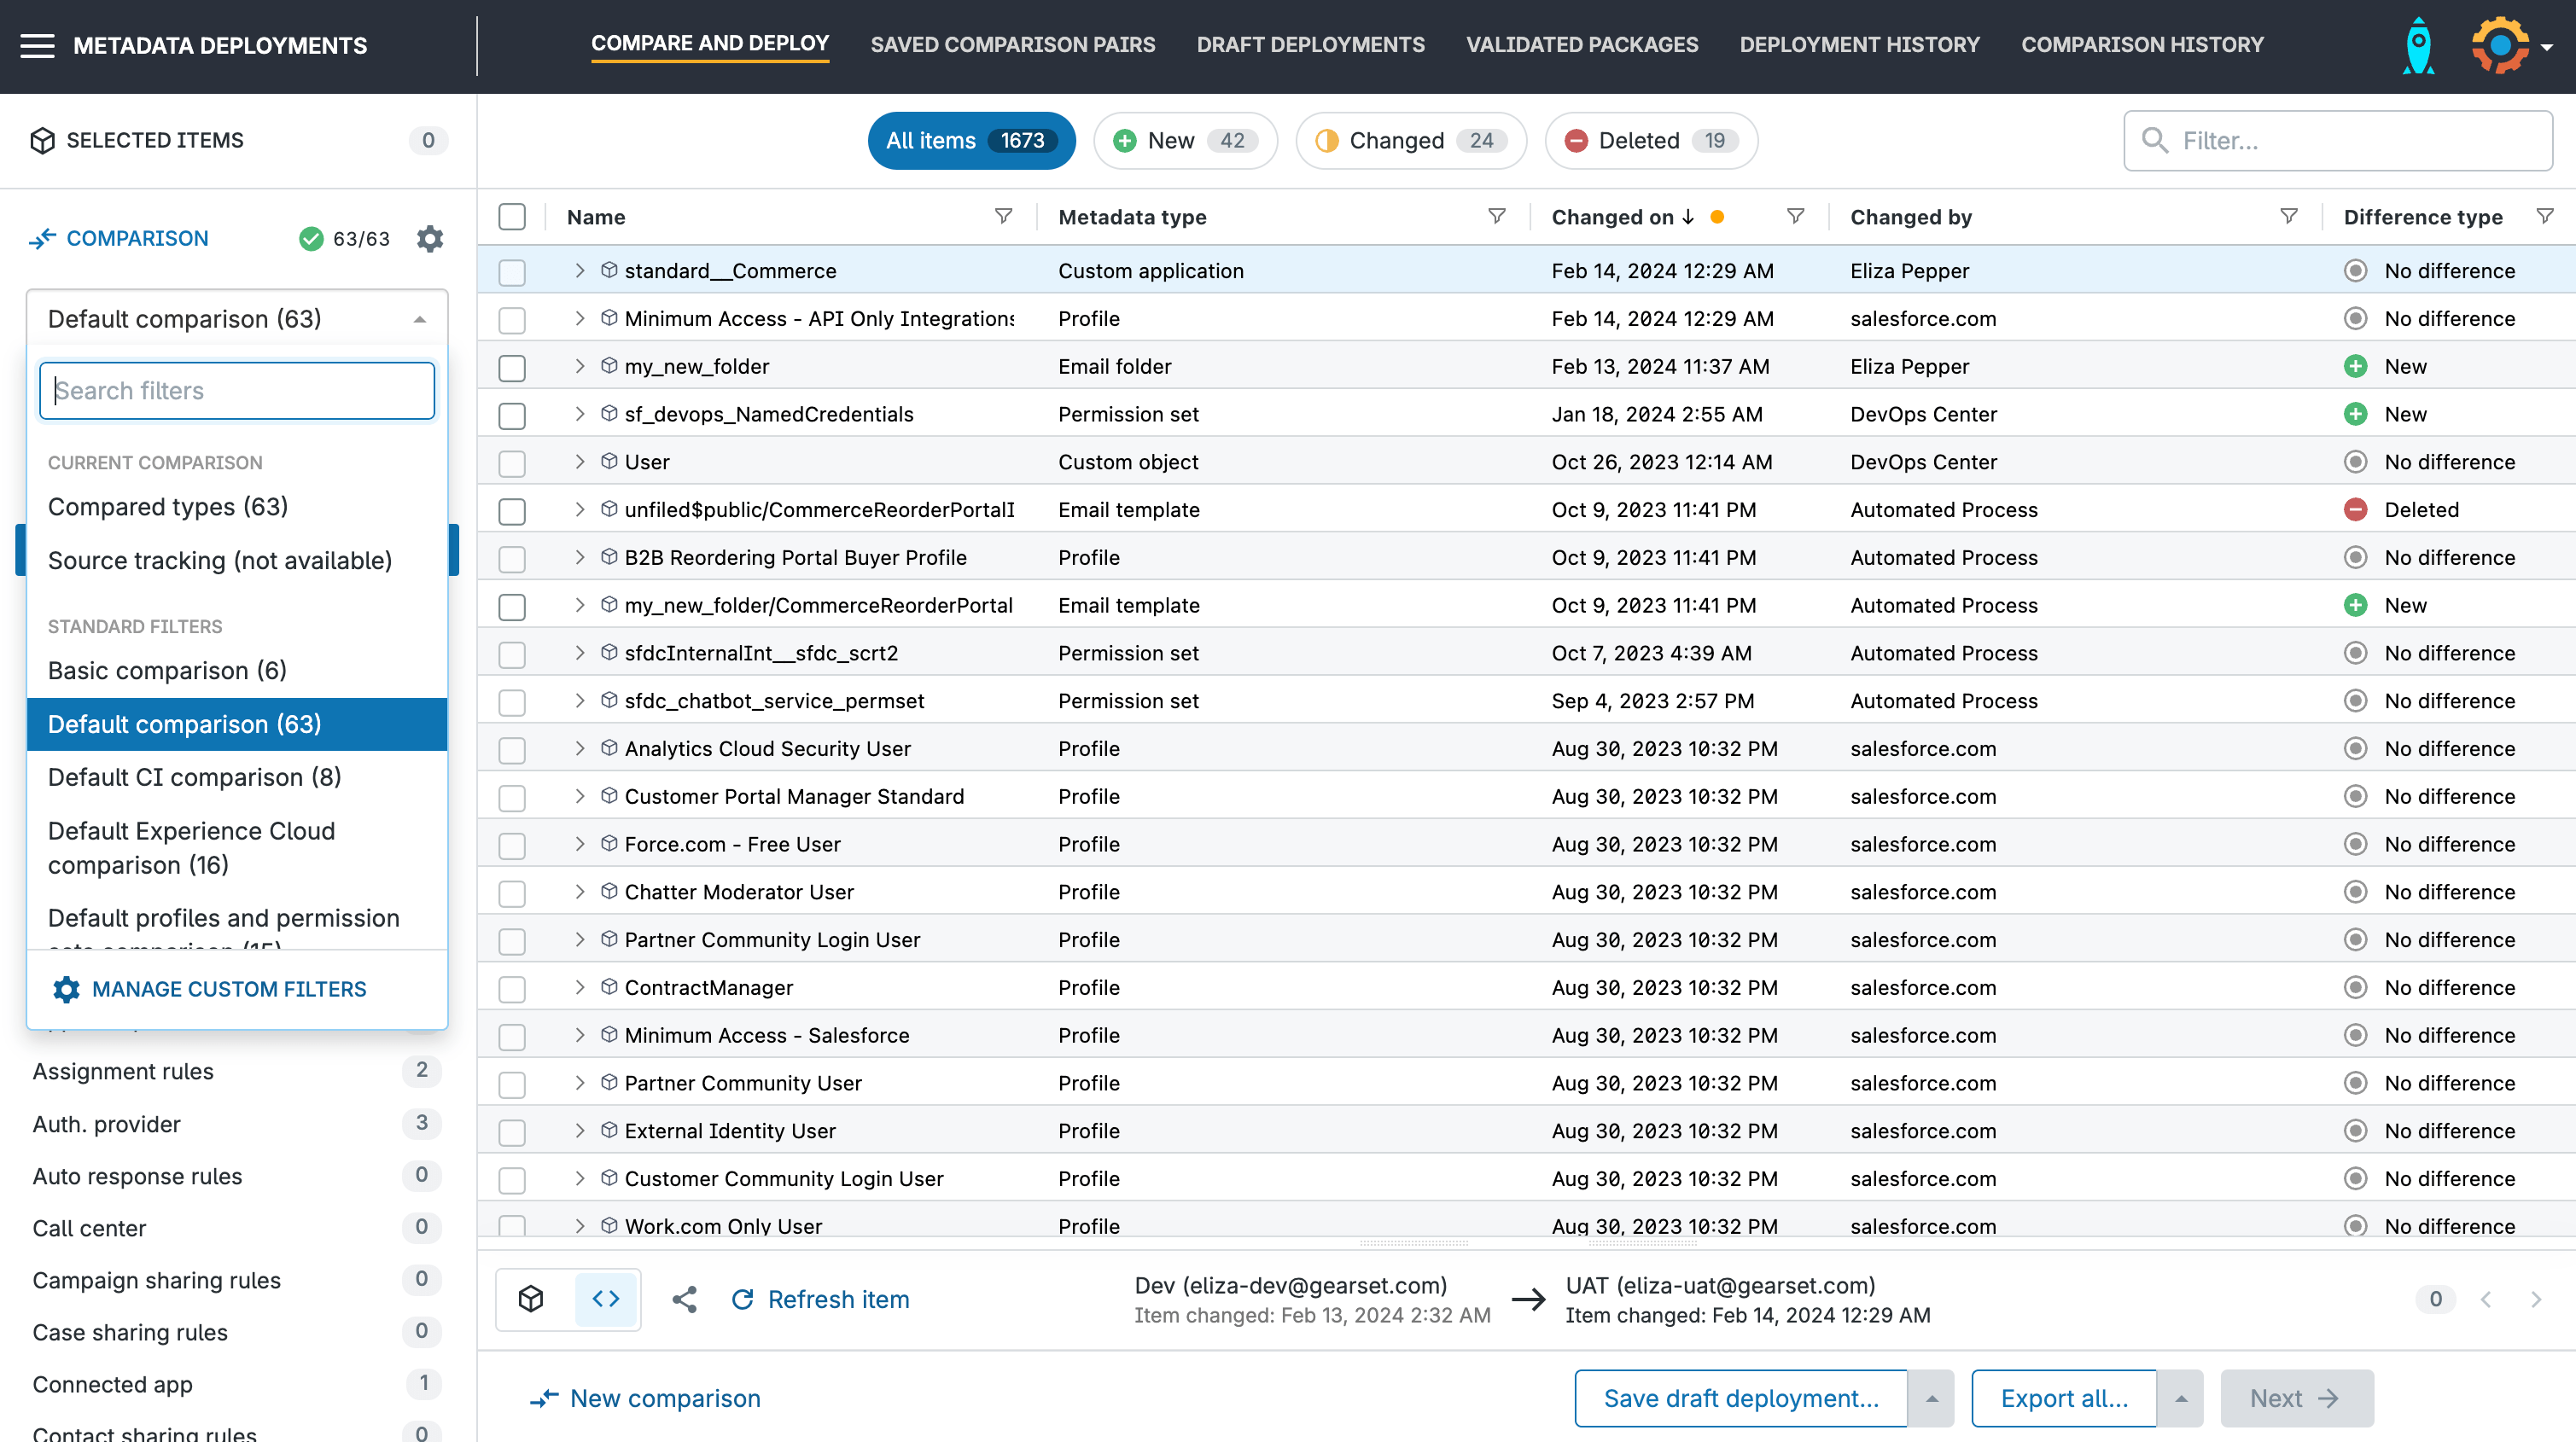Switch to the code diff view icon
This screenshot has width=2576, height=1442.
click(x=606, y=1299)
